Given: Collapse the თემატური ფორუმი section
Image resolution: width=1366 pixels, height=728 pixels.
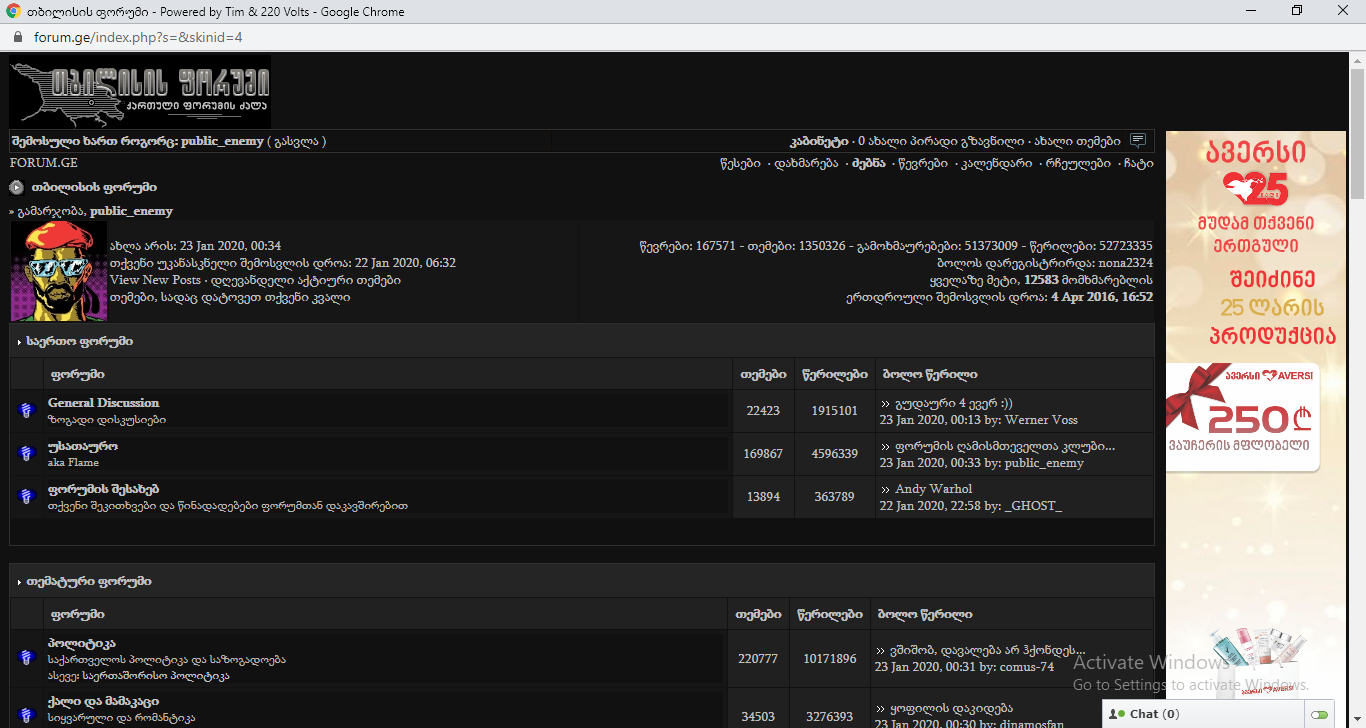Looking at the screenshot, I should click(x=19, y=582).
